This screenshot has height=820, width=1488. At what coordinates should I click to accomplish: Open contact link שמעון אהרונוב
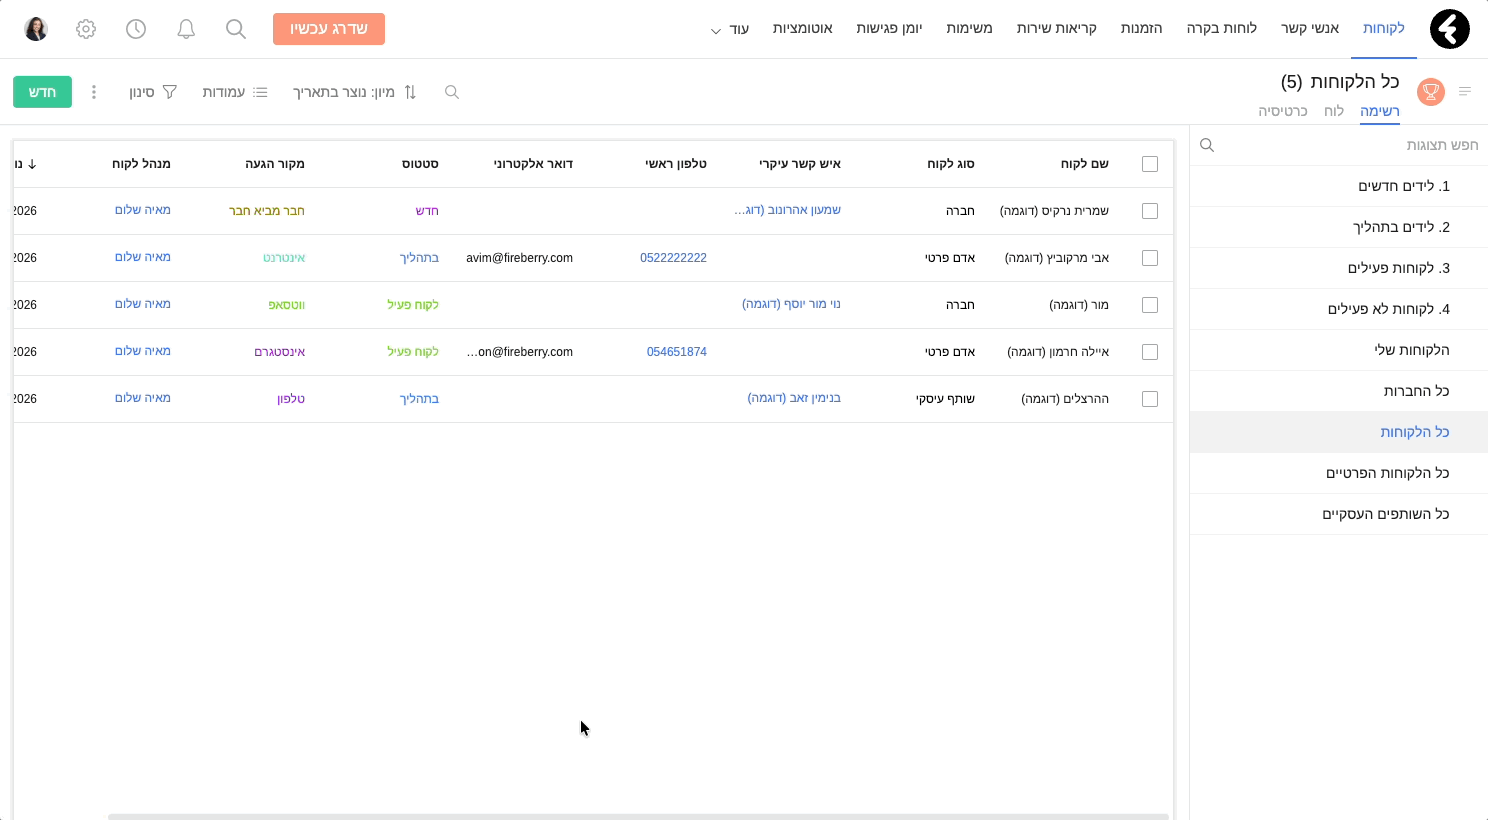[x=787, y=210]
